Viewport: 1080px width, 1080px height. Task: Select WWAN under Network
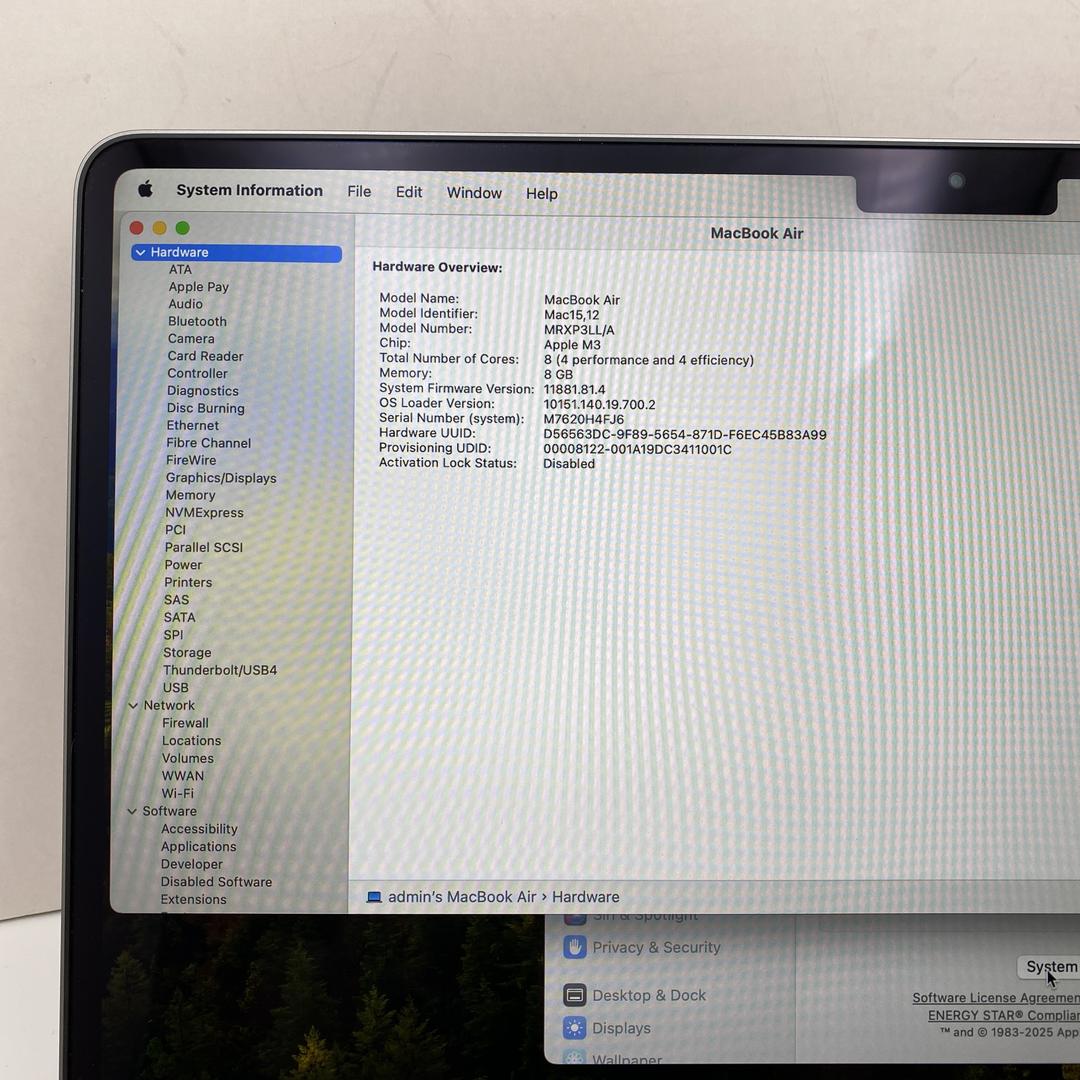click(183, 776)
